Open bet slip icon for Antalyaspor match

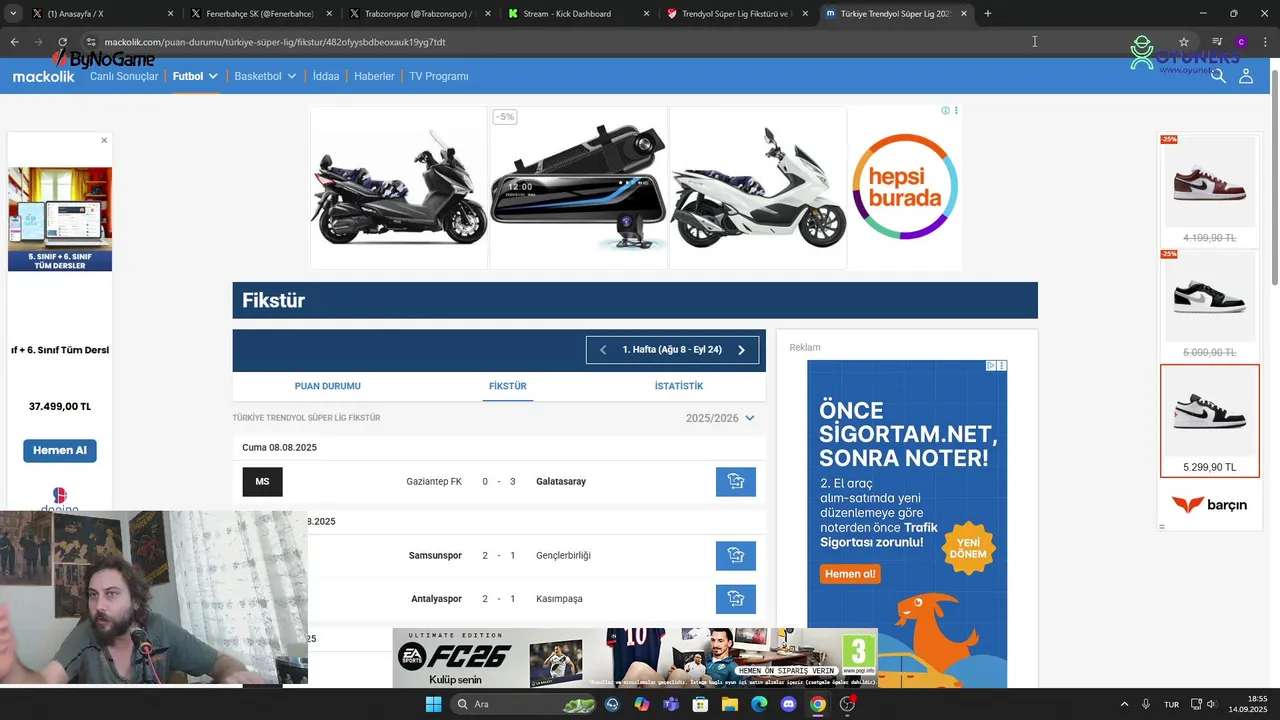tap(736, 599)
